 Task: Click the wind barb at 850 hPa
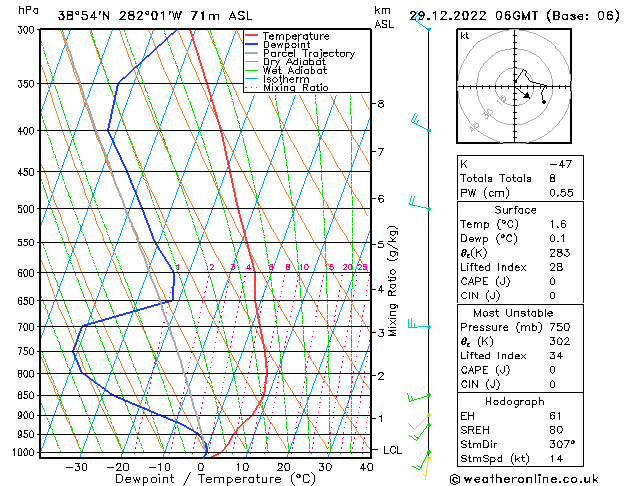click(x=419, y=397)
